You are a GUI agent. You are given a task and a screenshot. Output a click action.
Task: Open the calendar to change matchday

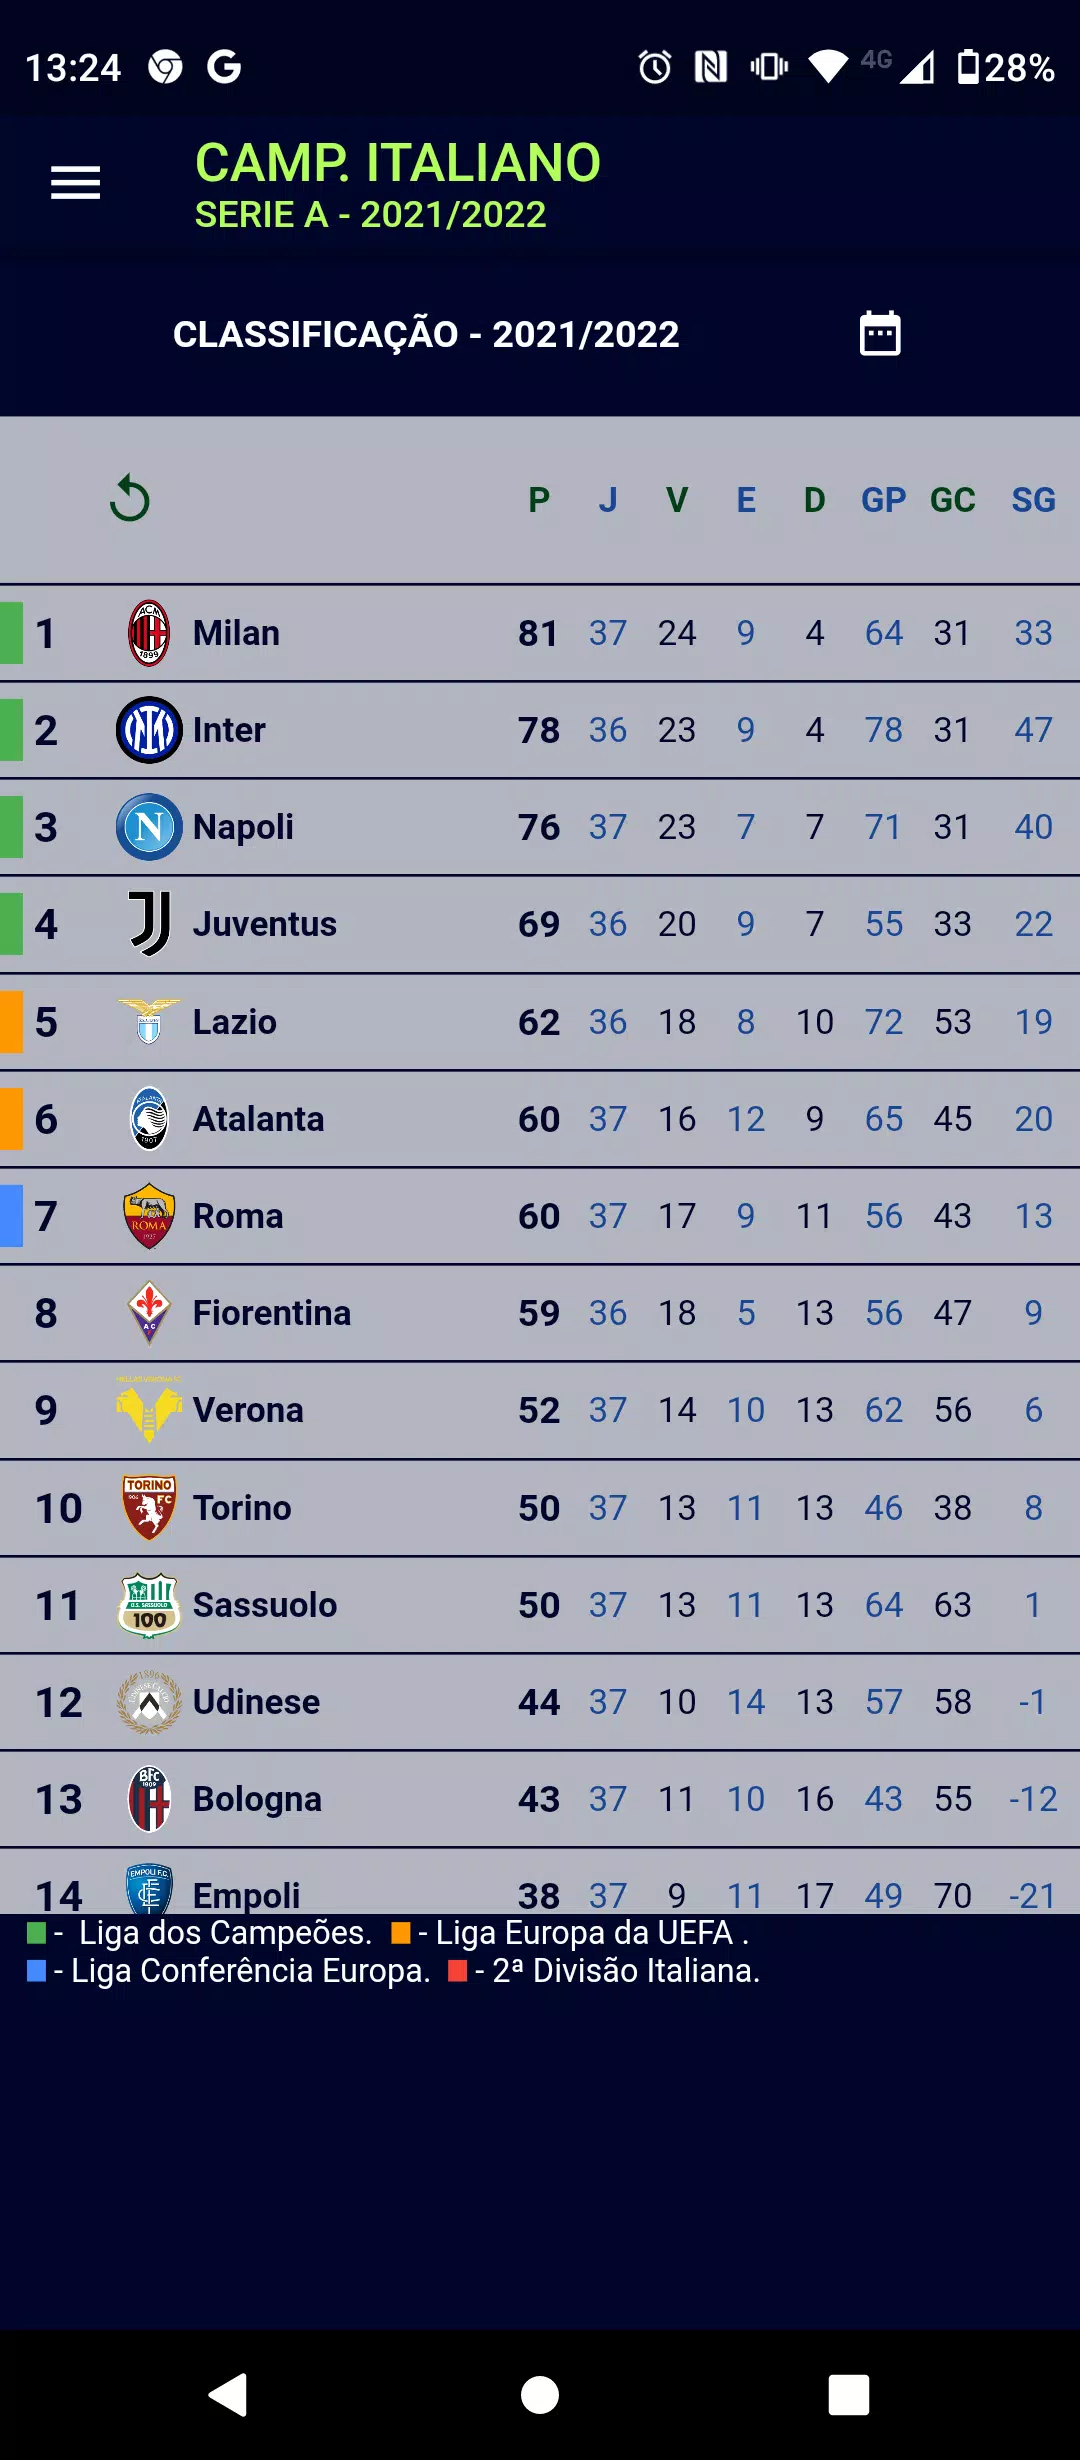(x=880, y=333)
